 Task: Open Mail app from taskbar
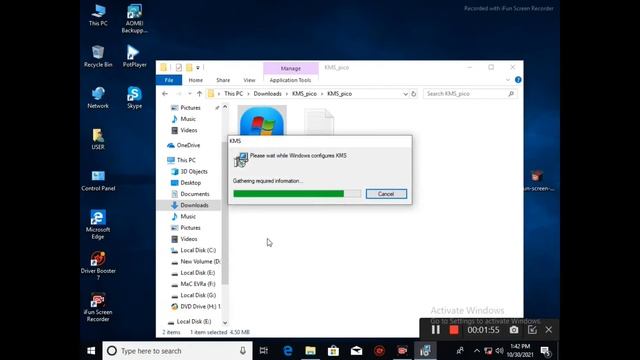tap(356, 351)
